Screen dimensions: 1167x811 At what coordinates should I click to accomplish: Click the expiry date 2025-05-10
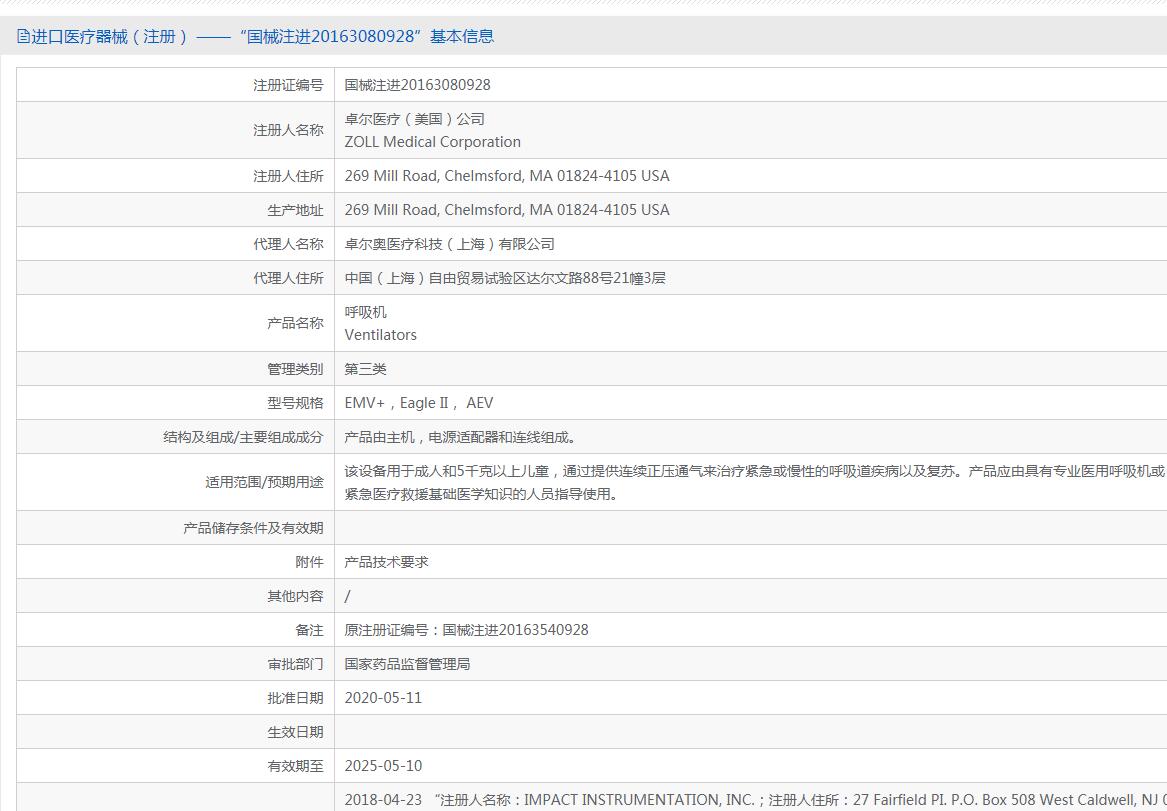tap(383, 766)
